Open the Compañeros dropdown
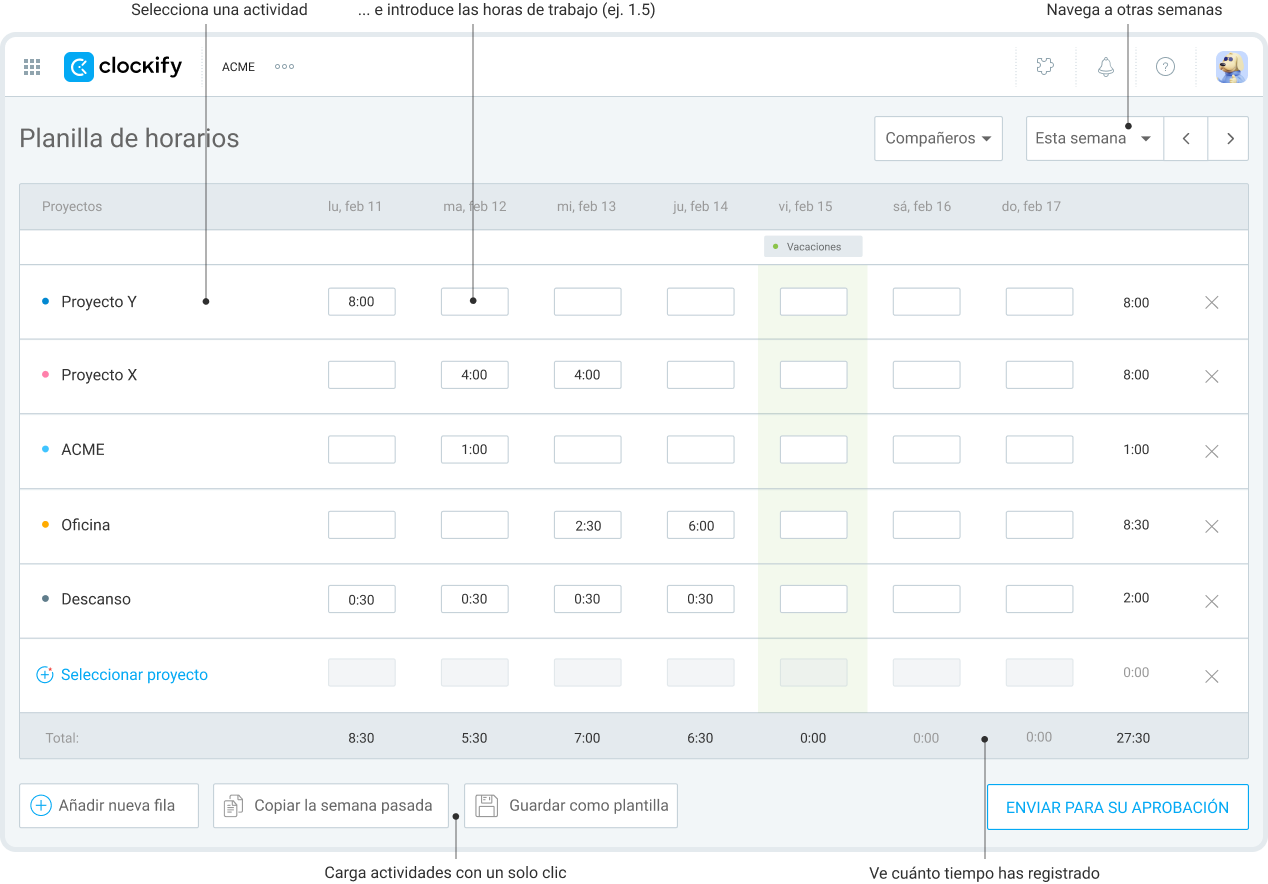1268x884 pixels. [938, 139]
